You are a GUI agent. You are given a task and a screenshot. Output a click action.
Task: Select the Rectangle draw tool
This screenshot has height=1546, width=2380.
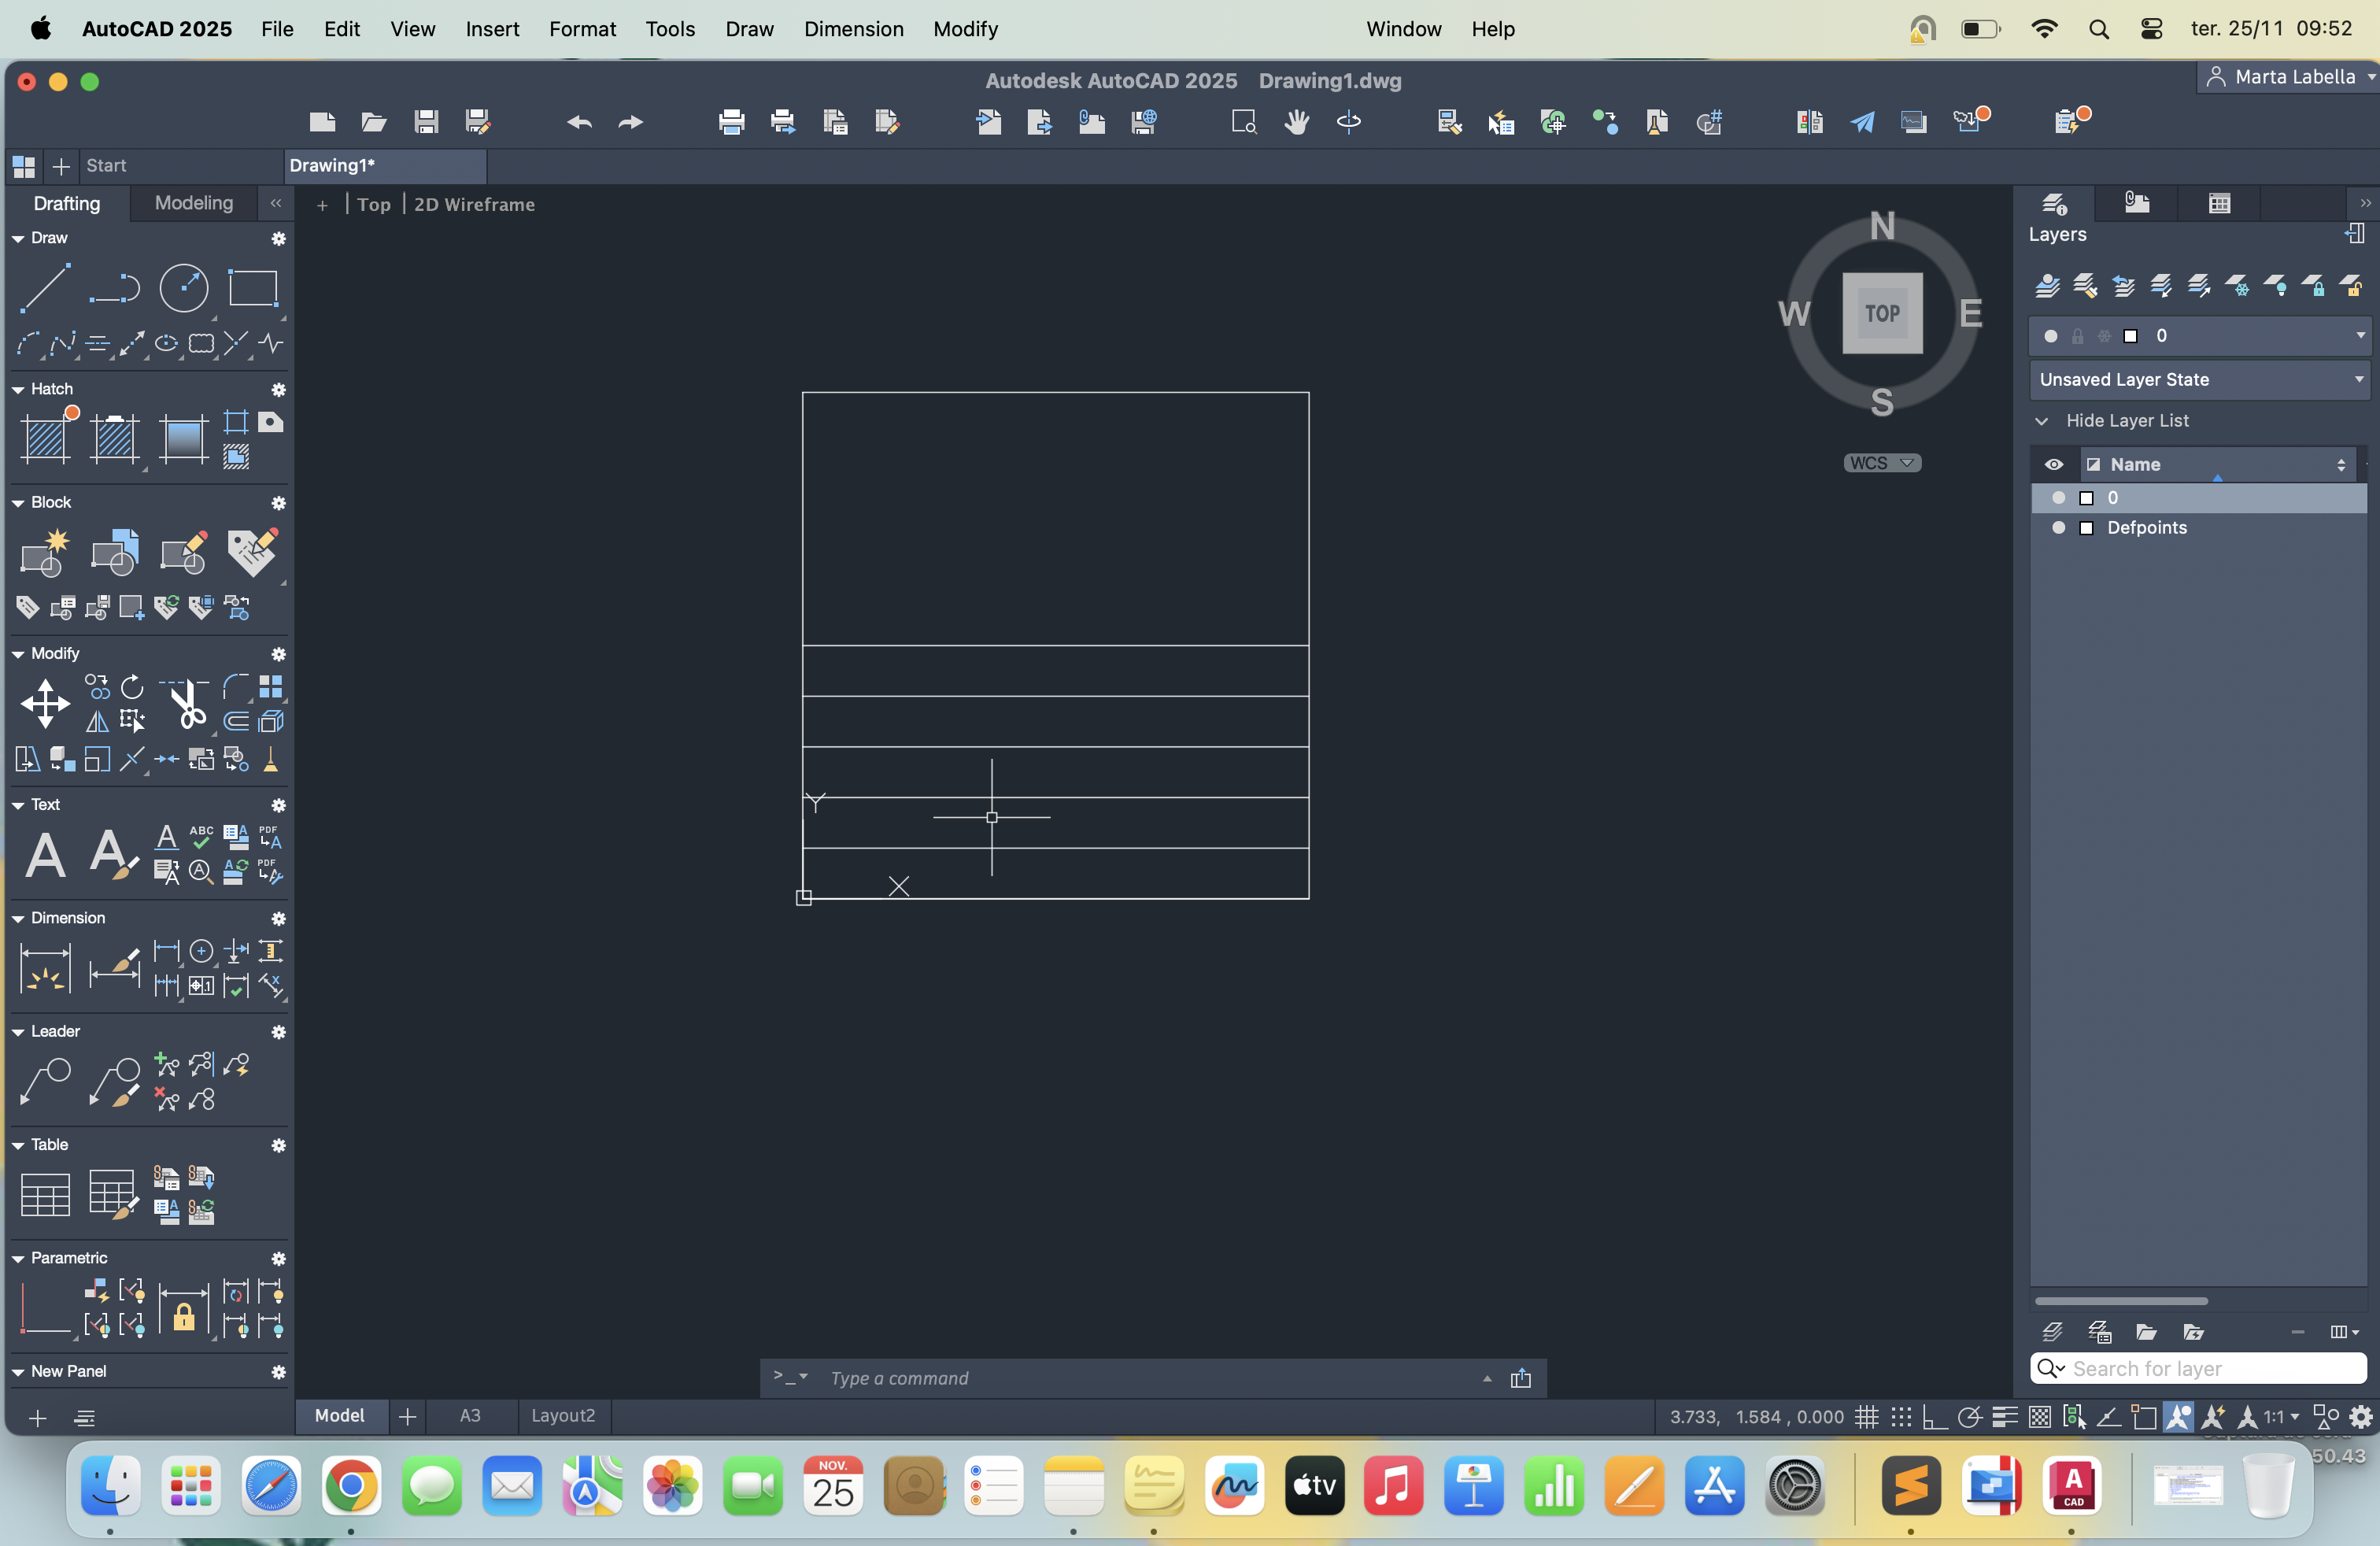pos(252,288)
